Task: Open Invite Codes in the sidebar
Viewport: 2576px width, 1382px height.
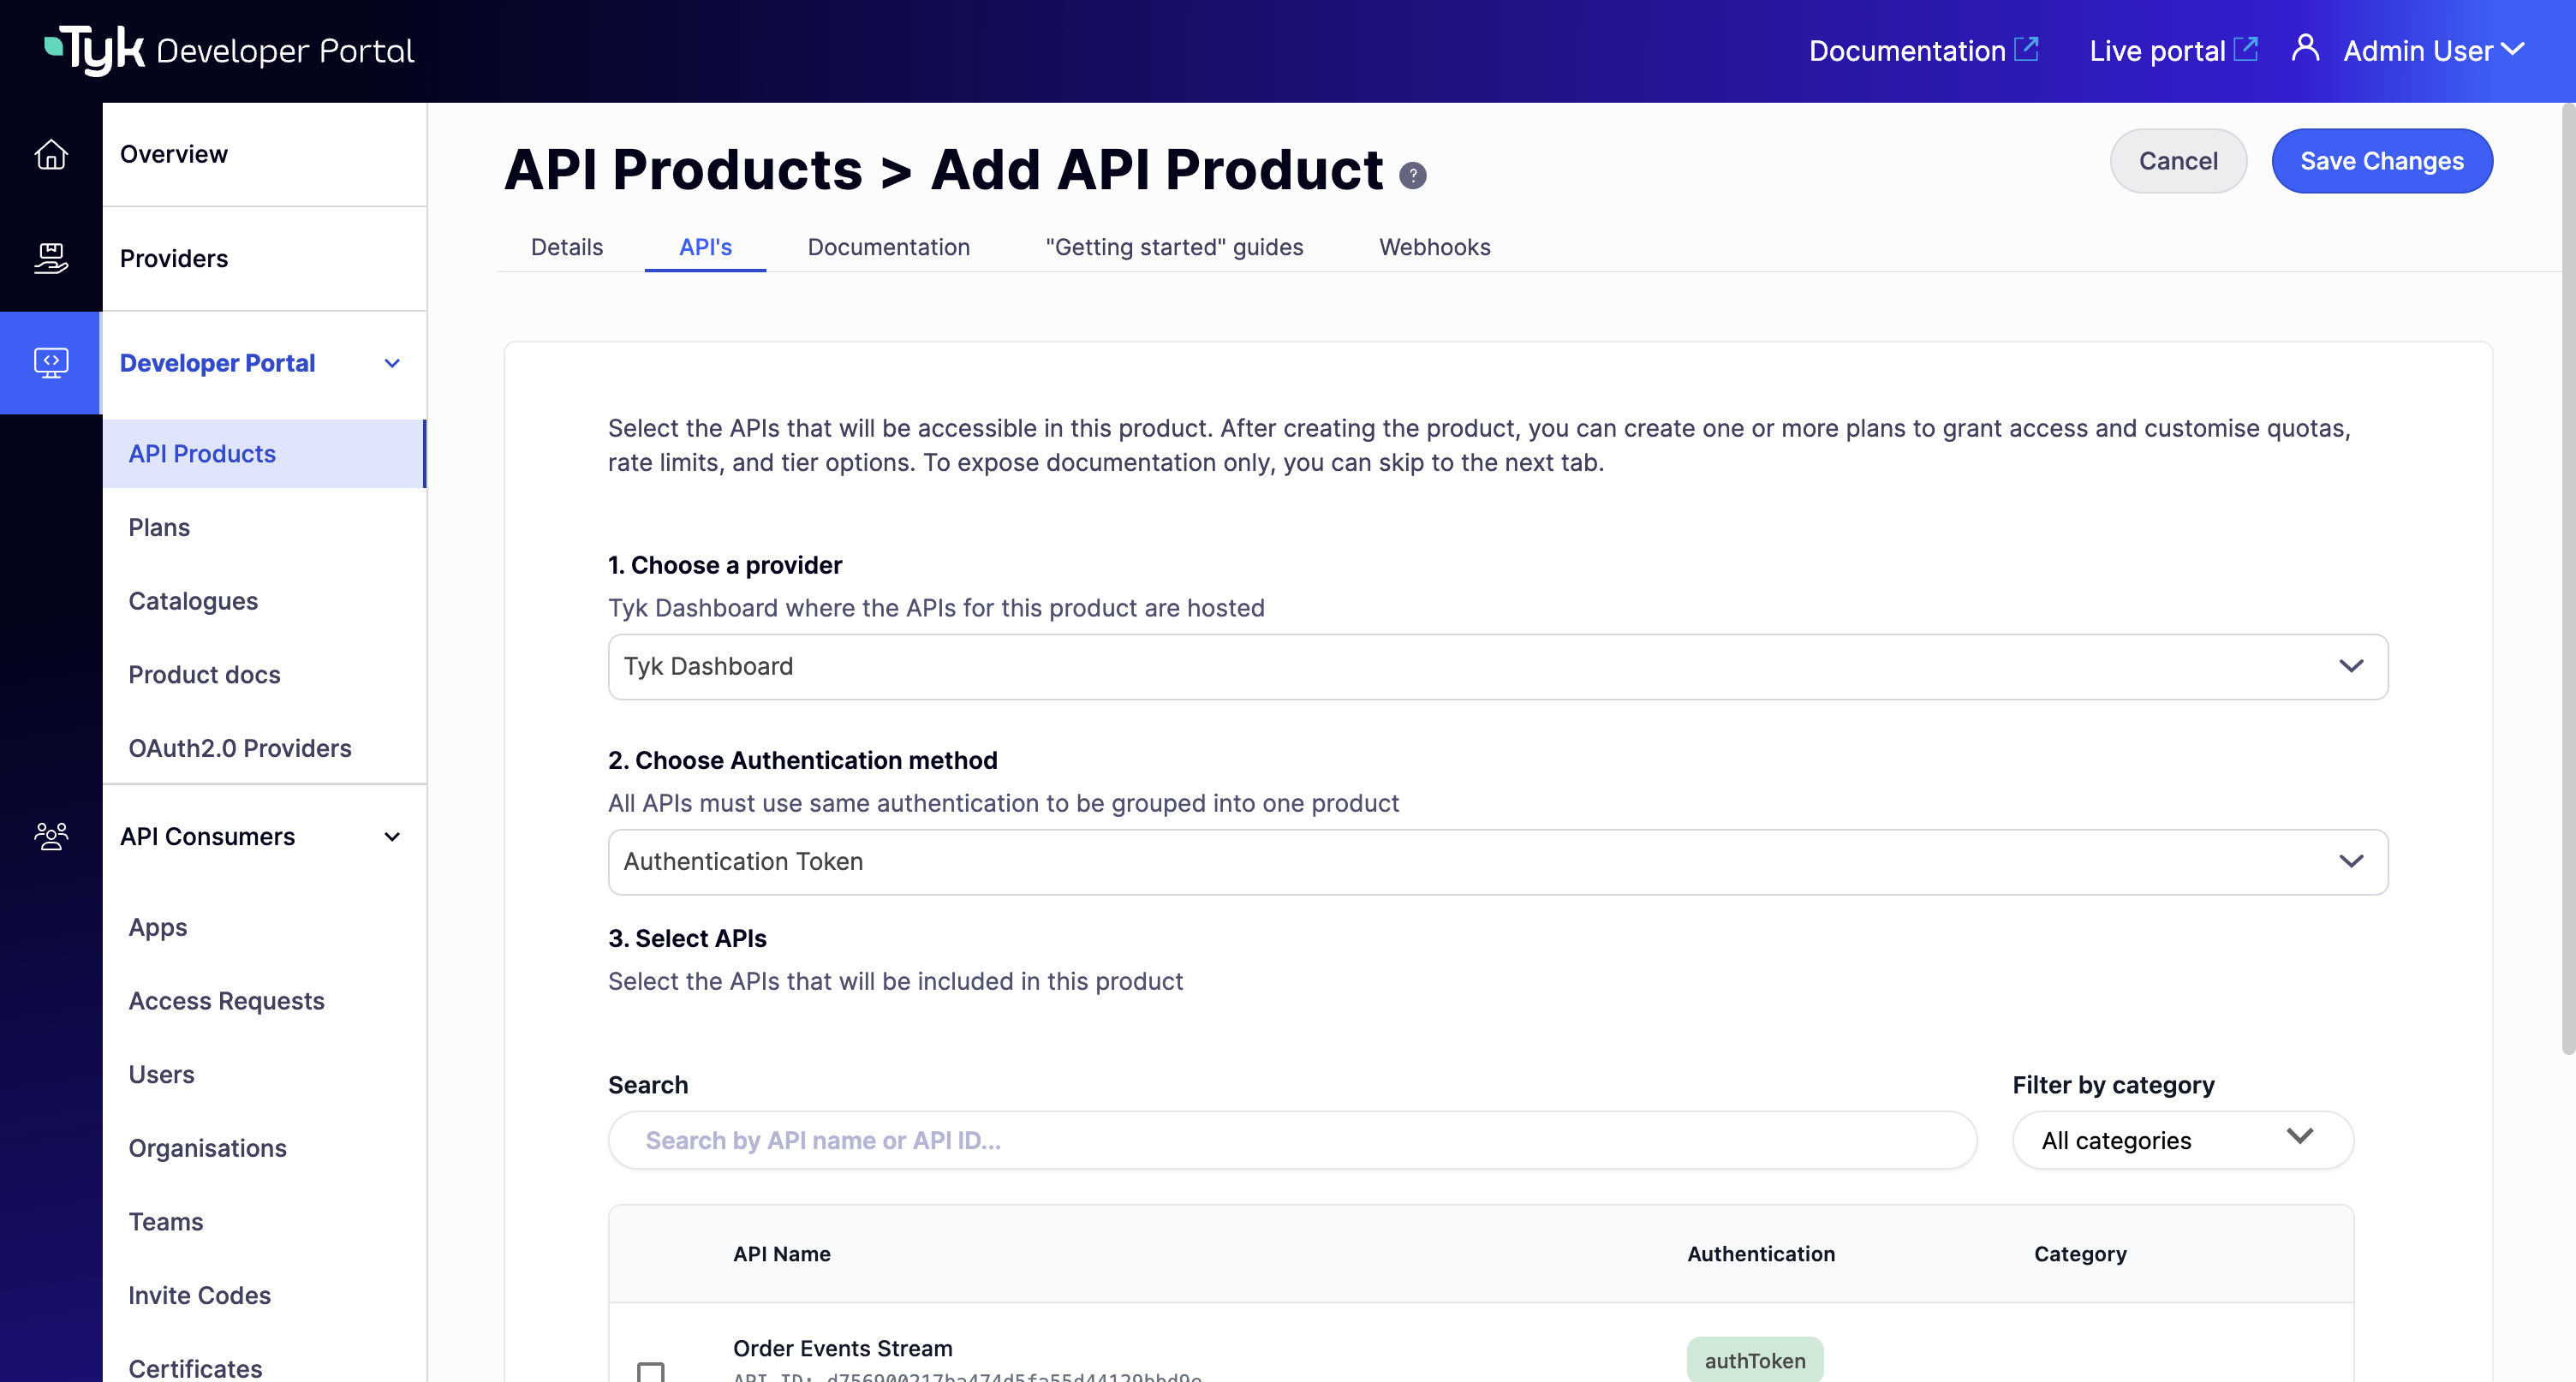Action: click(199, 1295)
